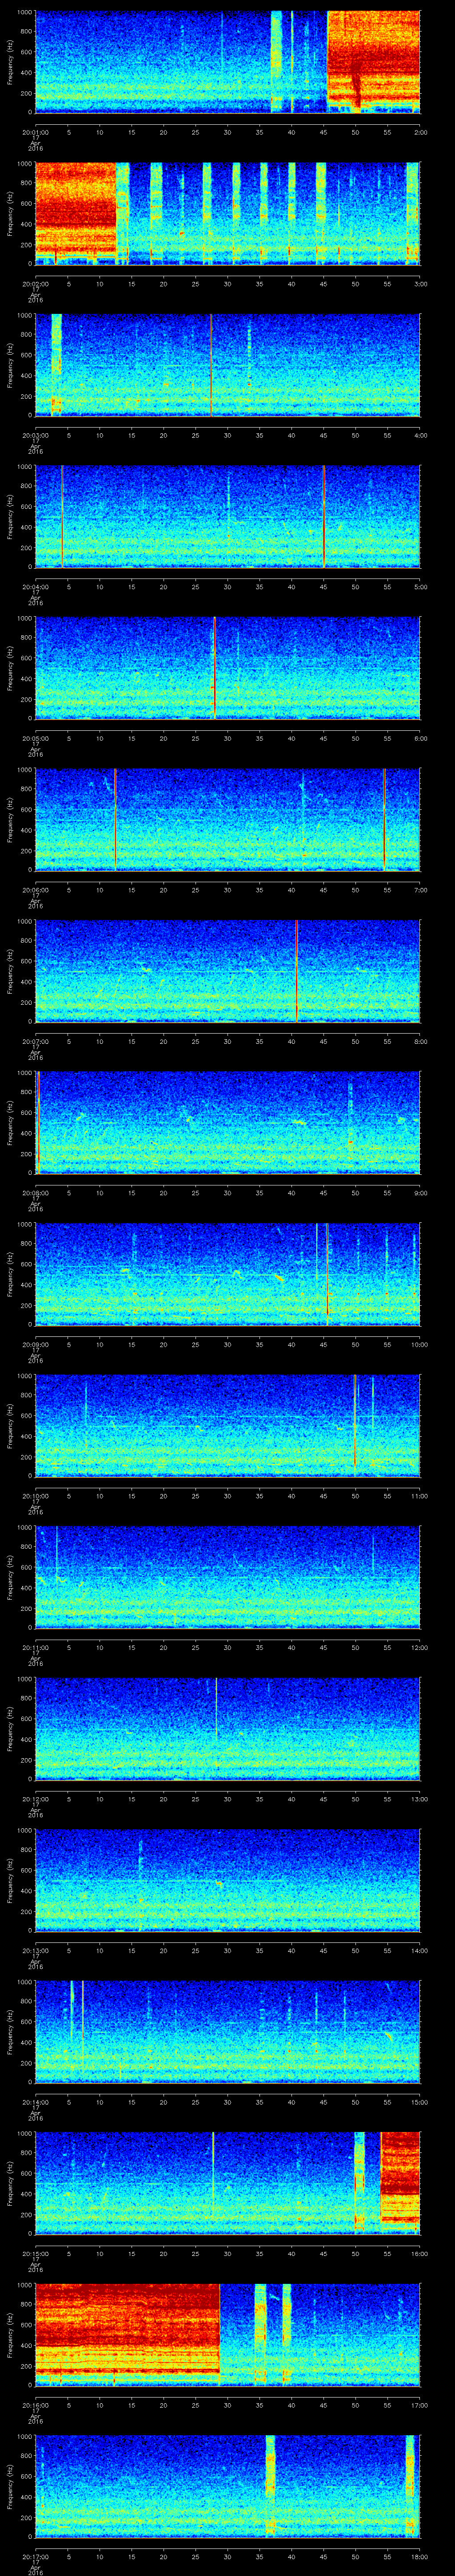
Task: Click the 10:00 end-of-axis label
Action: pyautogui.click(x=419, y=1344)
